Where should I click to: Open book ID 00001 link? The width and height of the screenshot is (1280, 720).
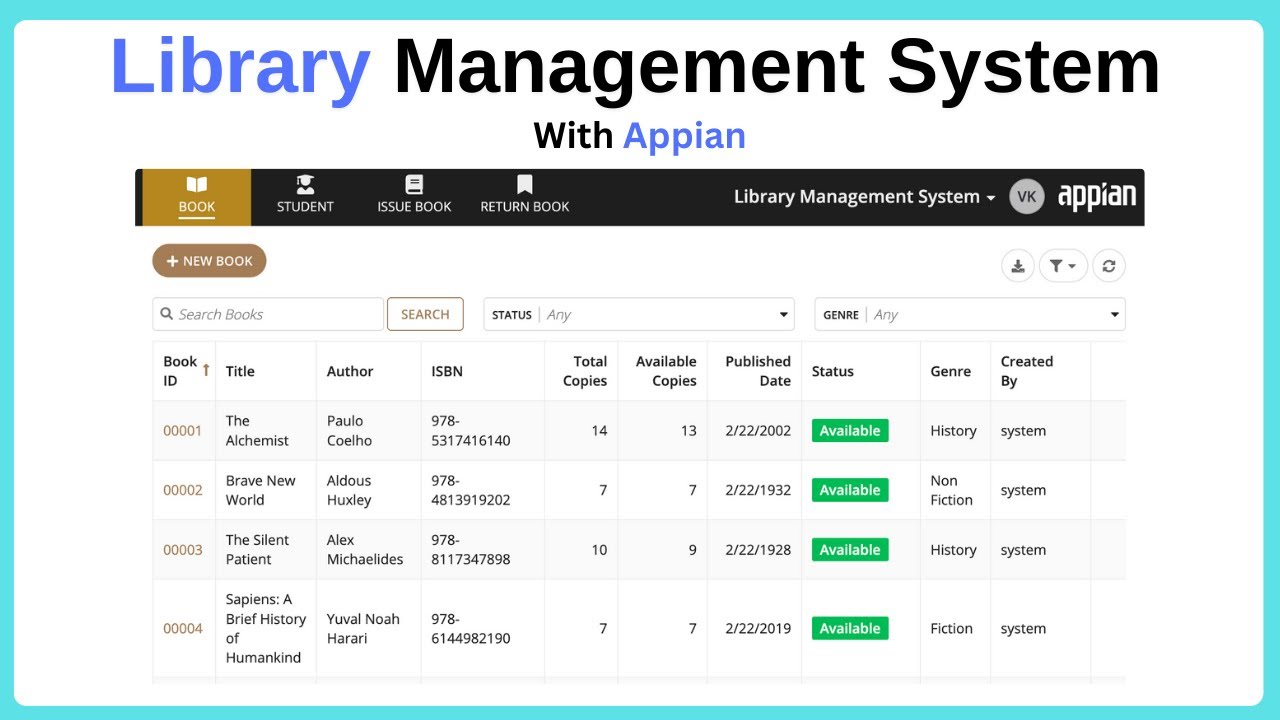coord(182,431)
